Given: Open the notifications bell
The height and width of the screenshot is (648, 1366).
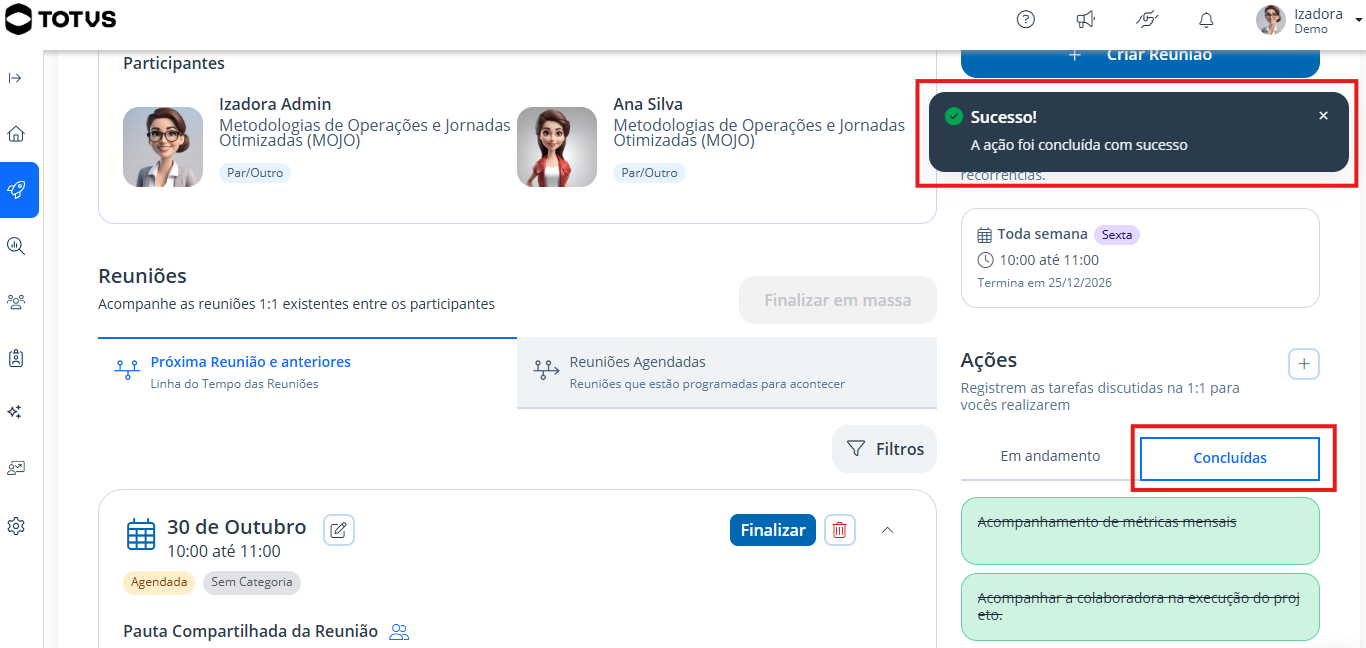Looking at the screenshot, I should [1206, 20].
